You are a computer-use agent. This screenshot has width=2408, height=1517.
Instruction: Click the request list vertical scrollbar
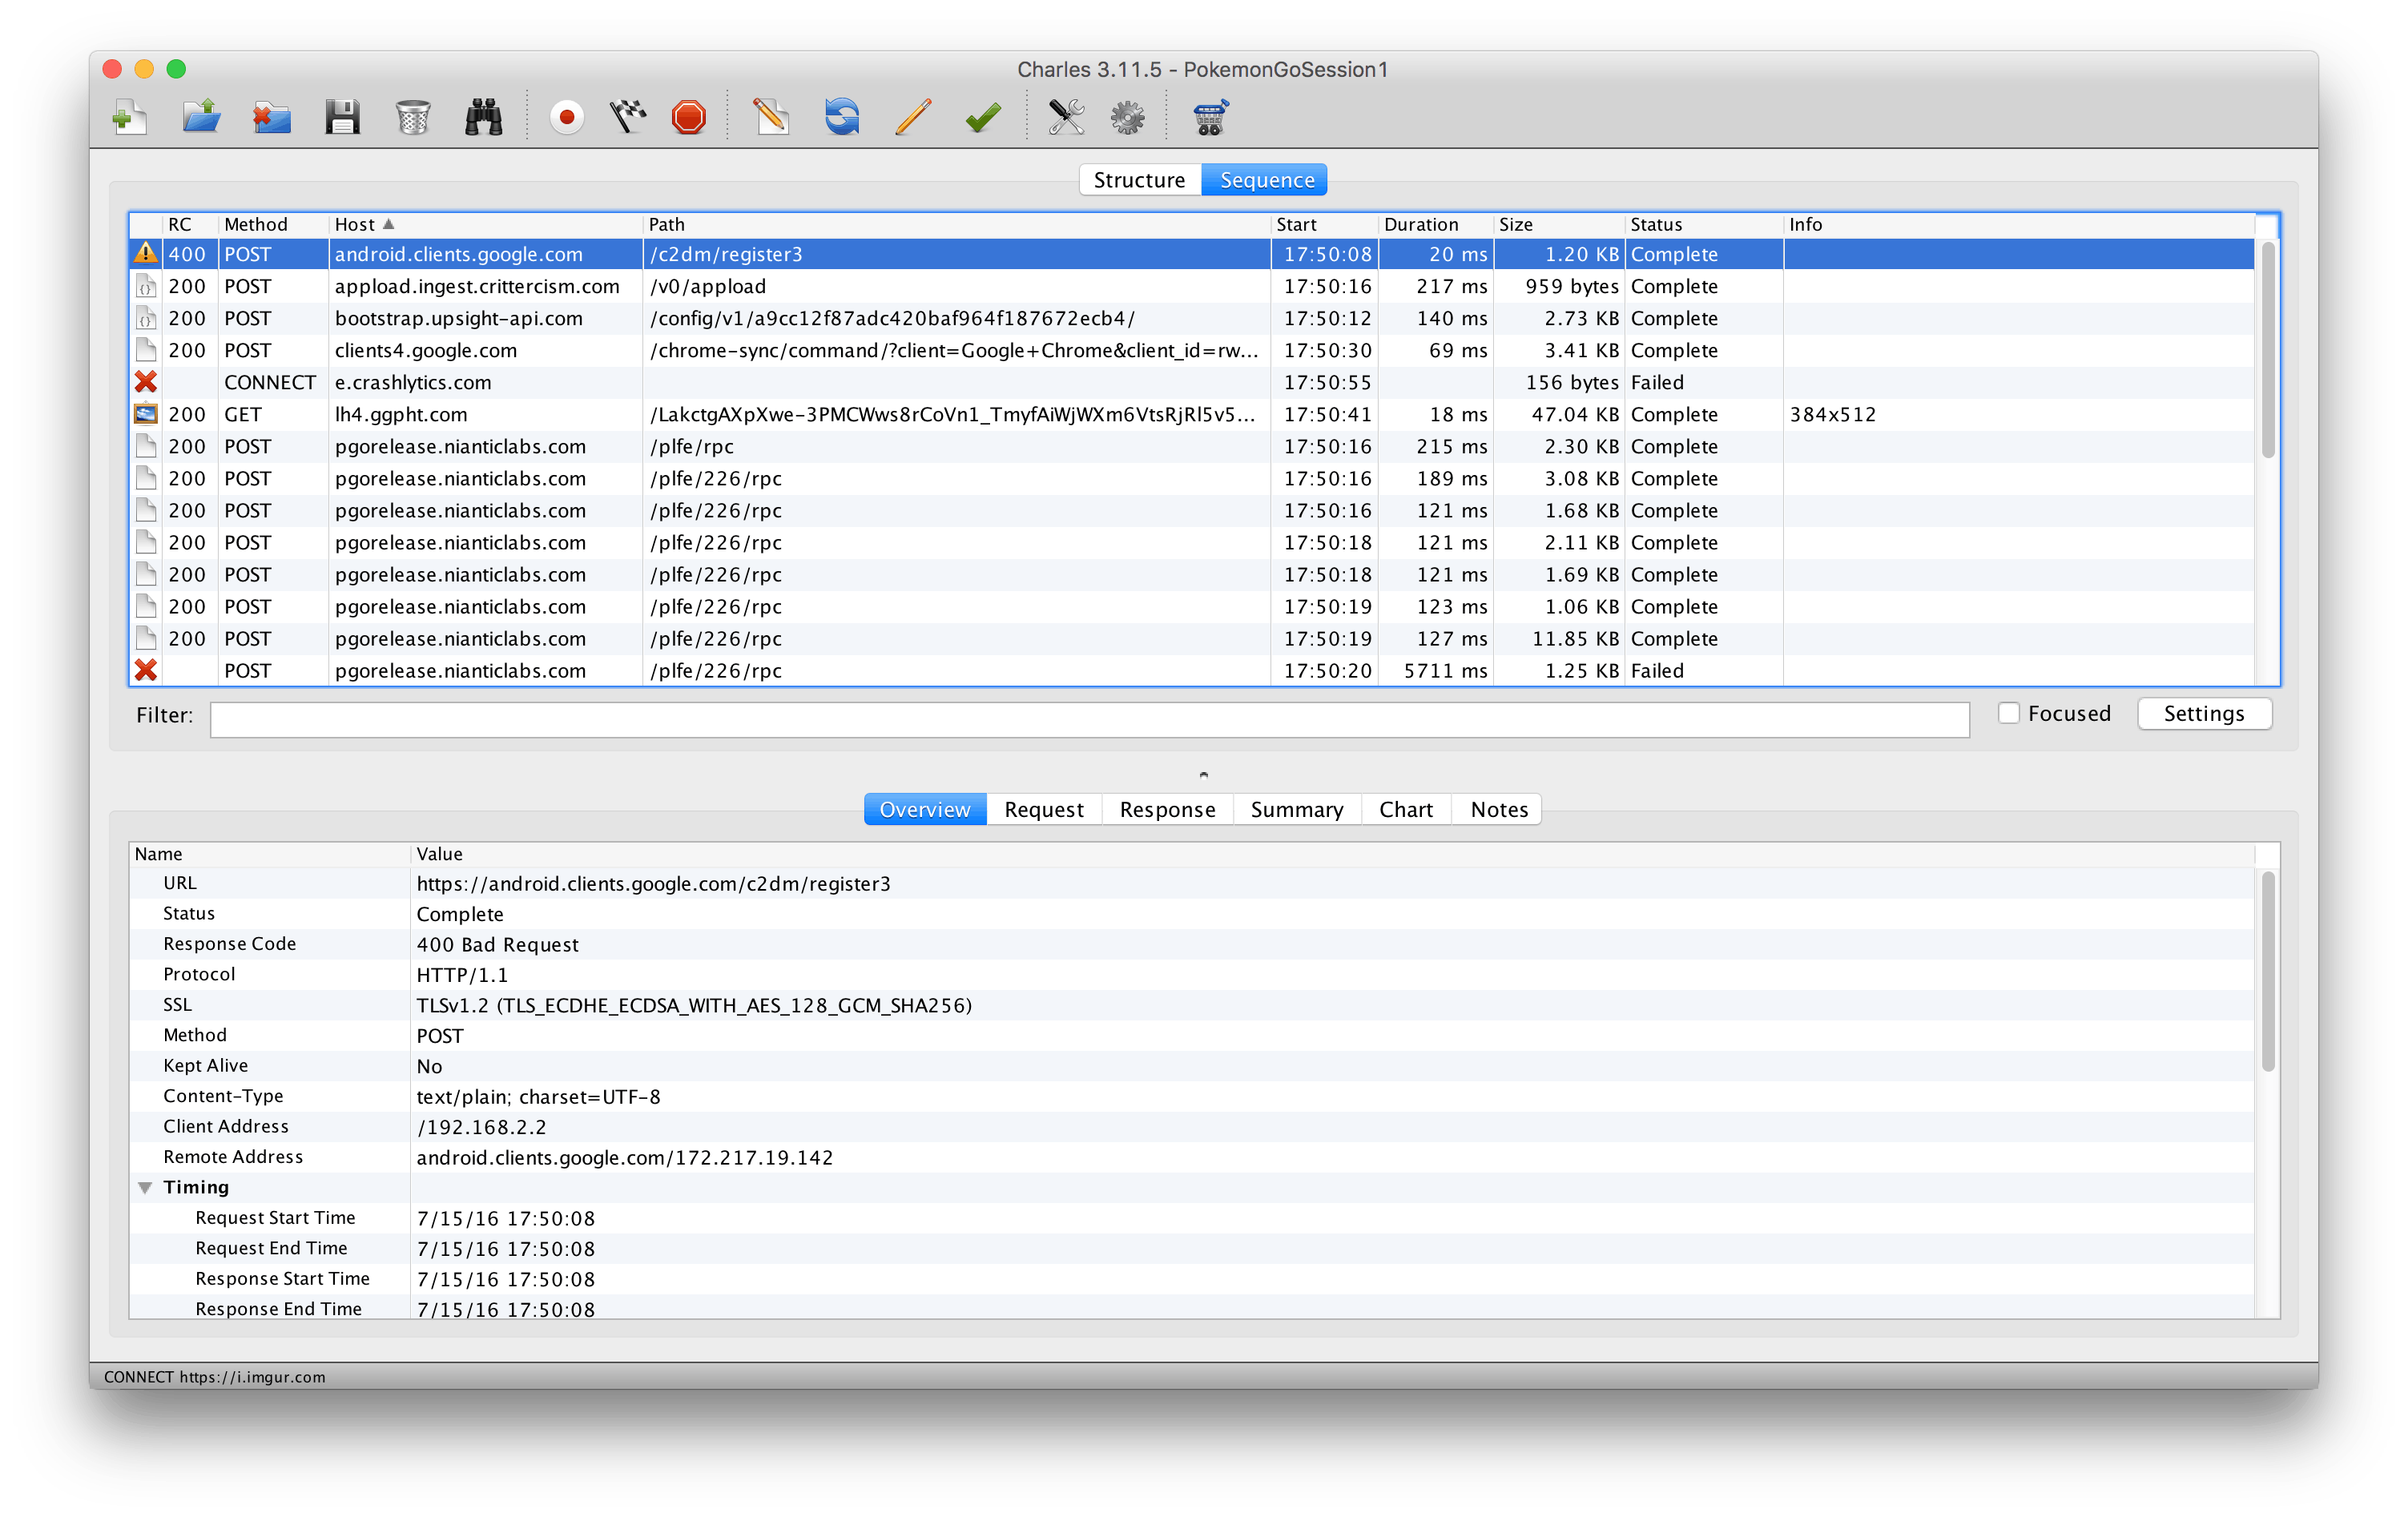pos(2267,350)
